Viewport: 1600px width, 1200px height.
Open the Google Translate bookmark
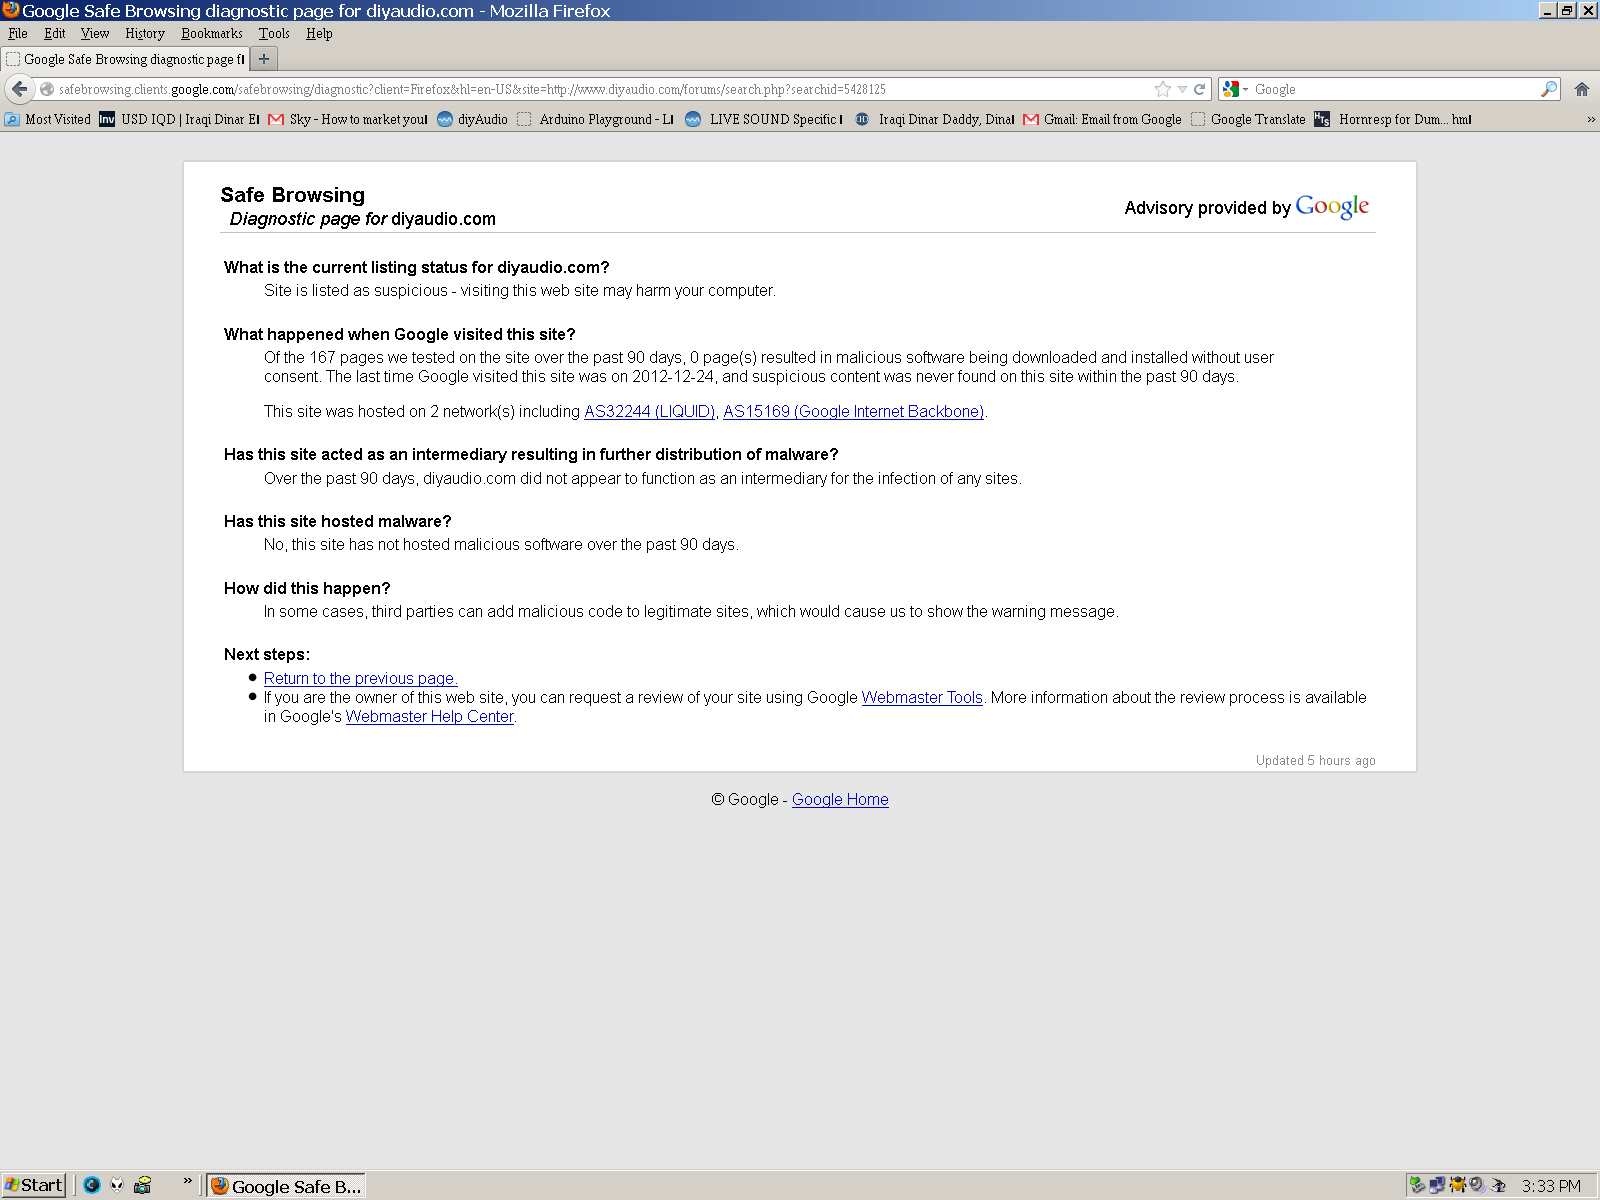point(1248,119)
